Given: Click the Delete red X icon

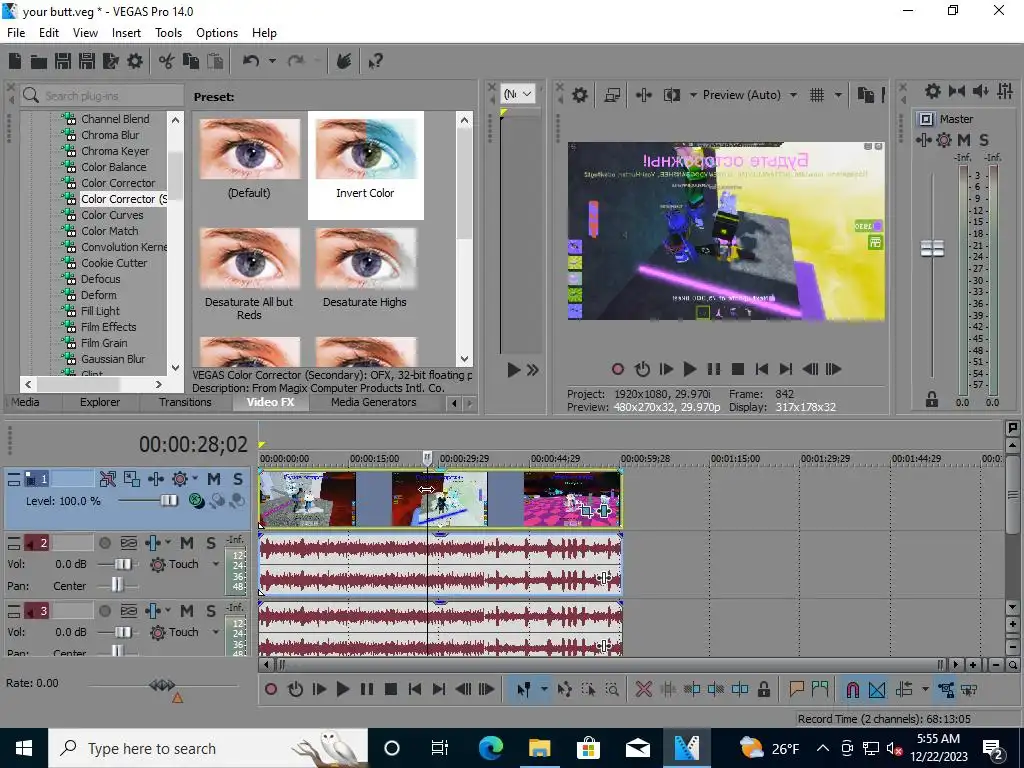Looking at the screenshot, I should coord(643,689).
